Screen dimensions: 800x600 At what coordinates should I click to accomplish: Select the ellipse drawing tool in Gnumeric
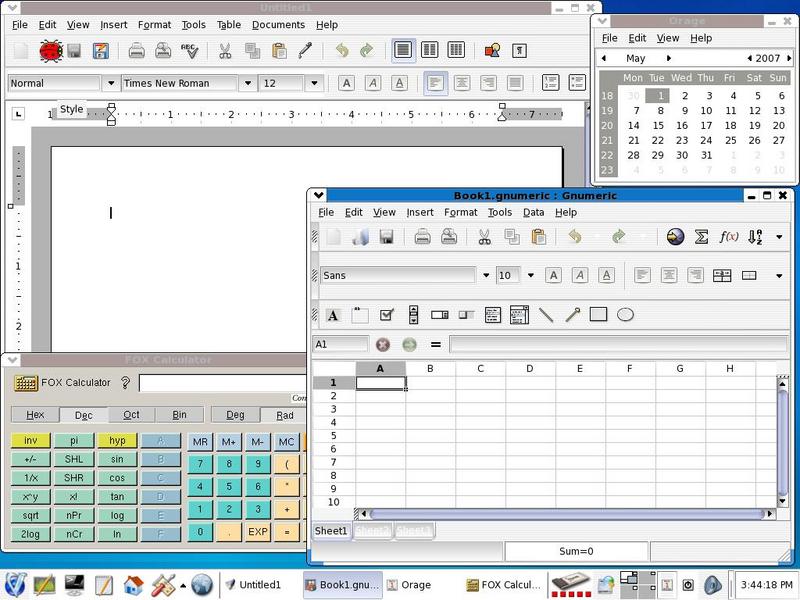(625, 315)
